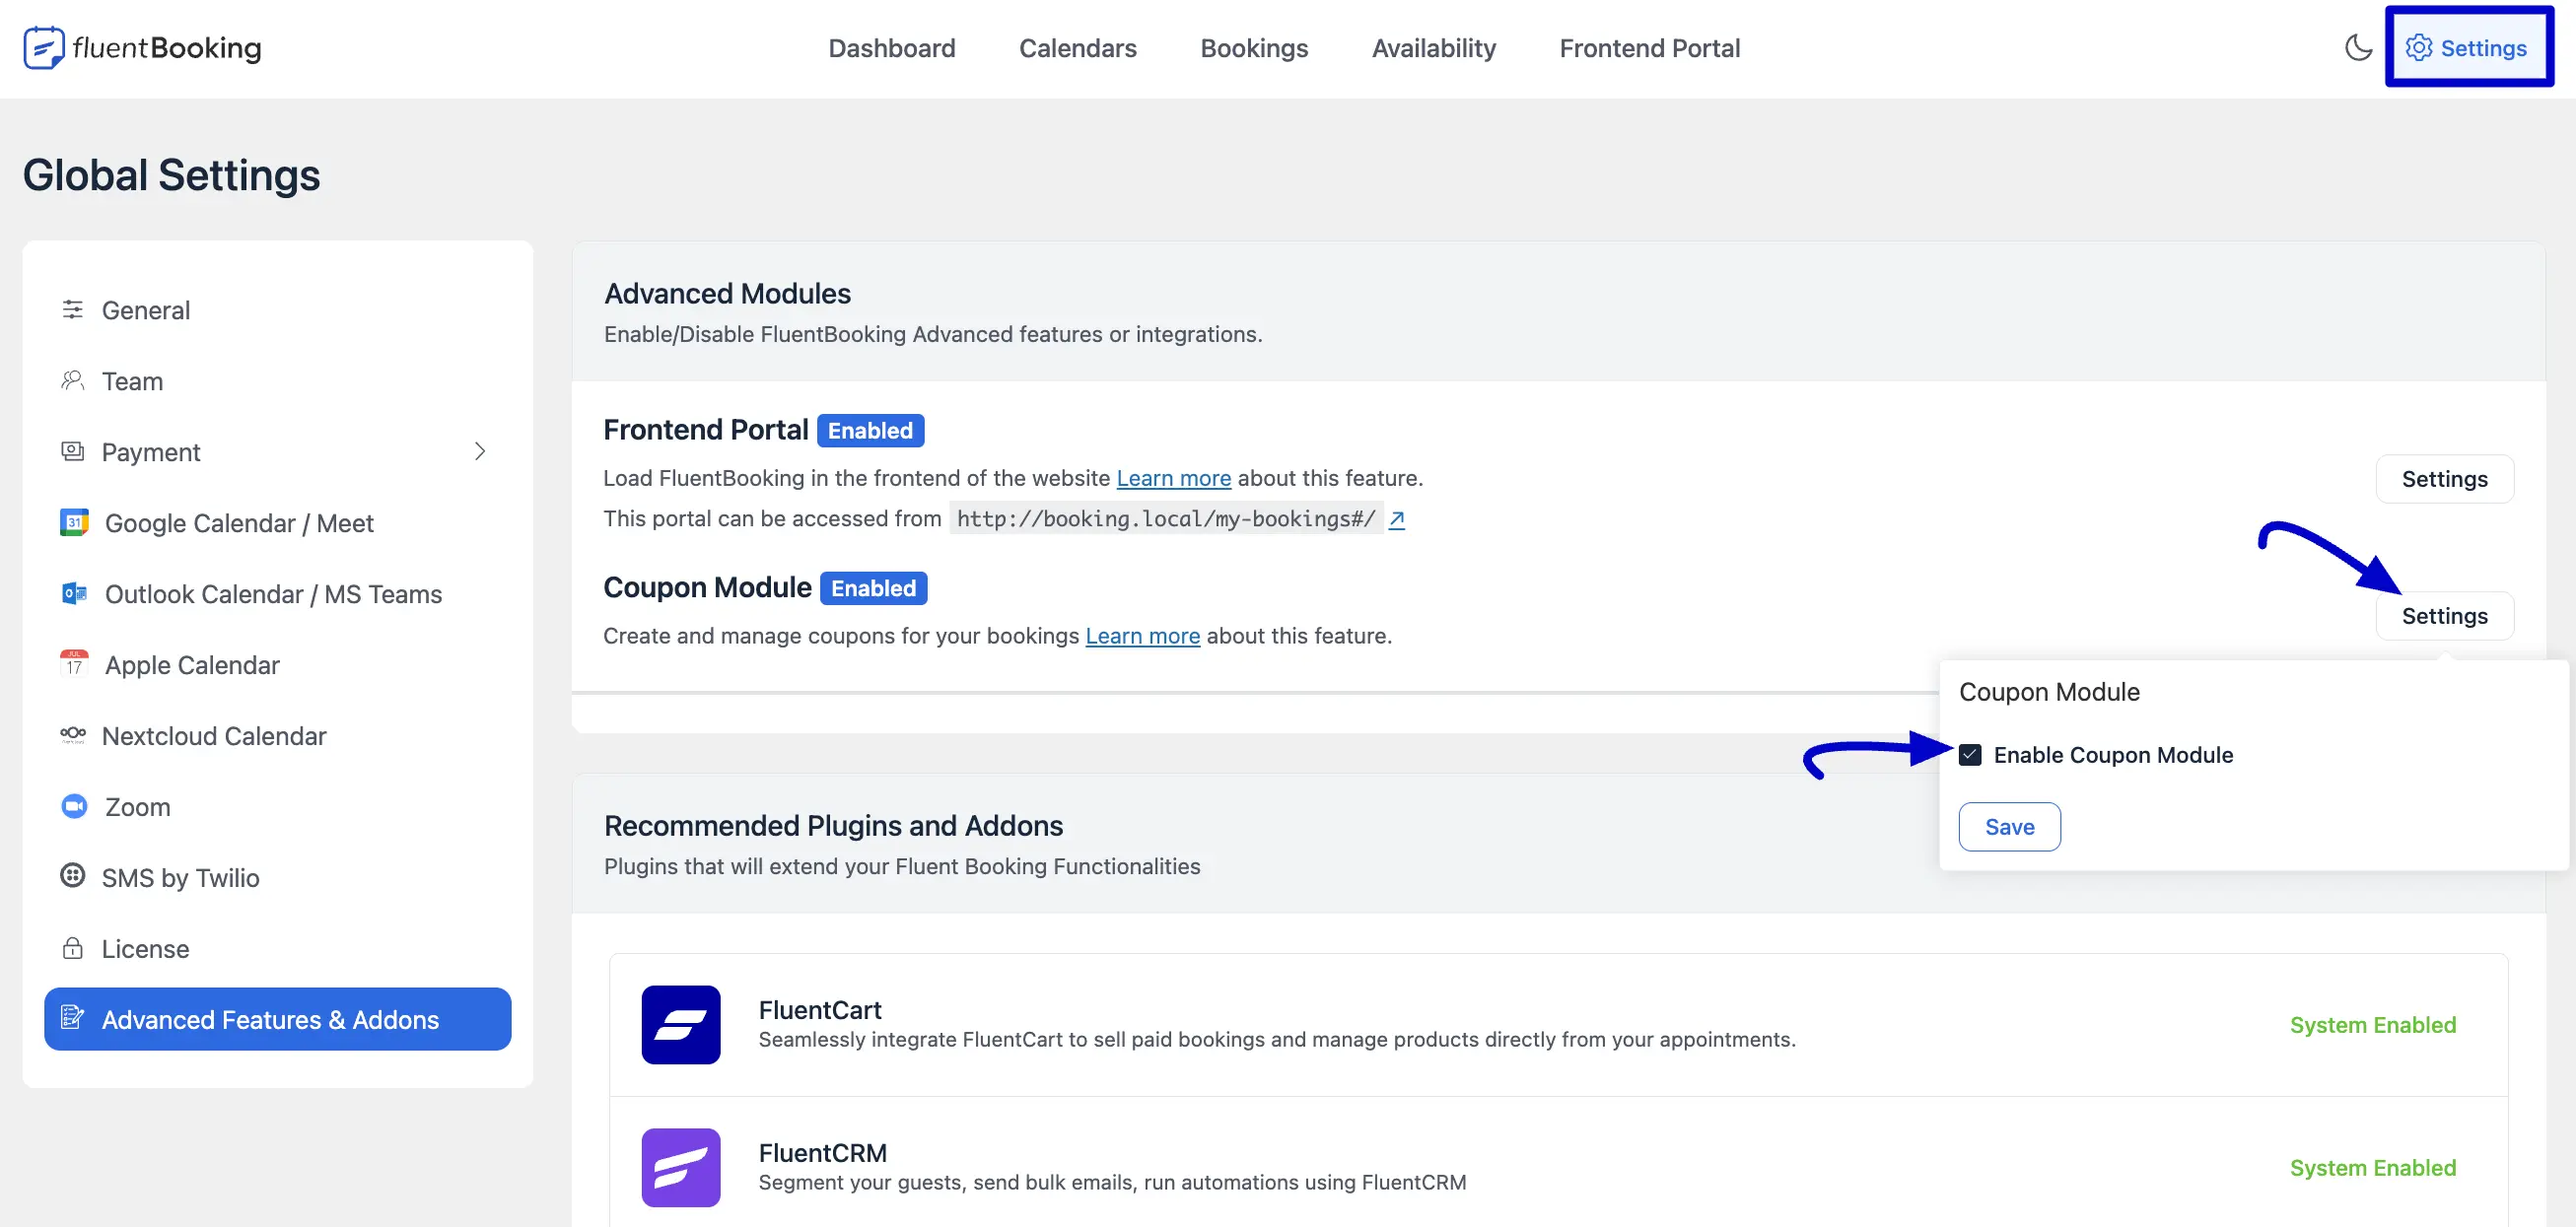Follow Learn more link for Coupon Module
Screen dimensions: 2576x1227
coord(1142,636)
